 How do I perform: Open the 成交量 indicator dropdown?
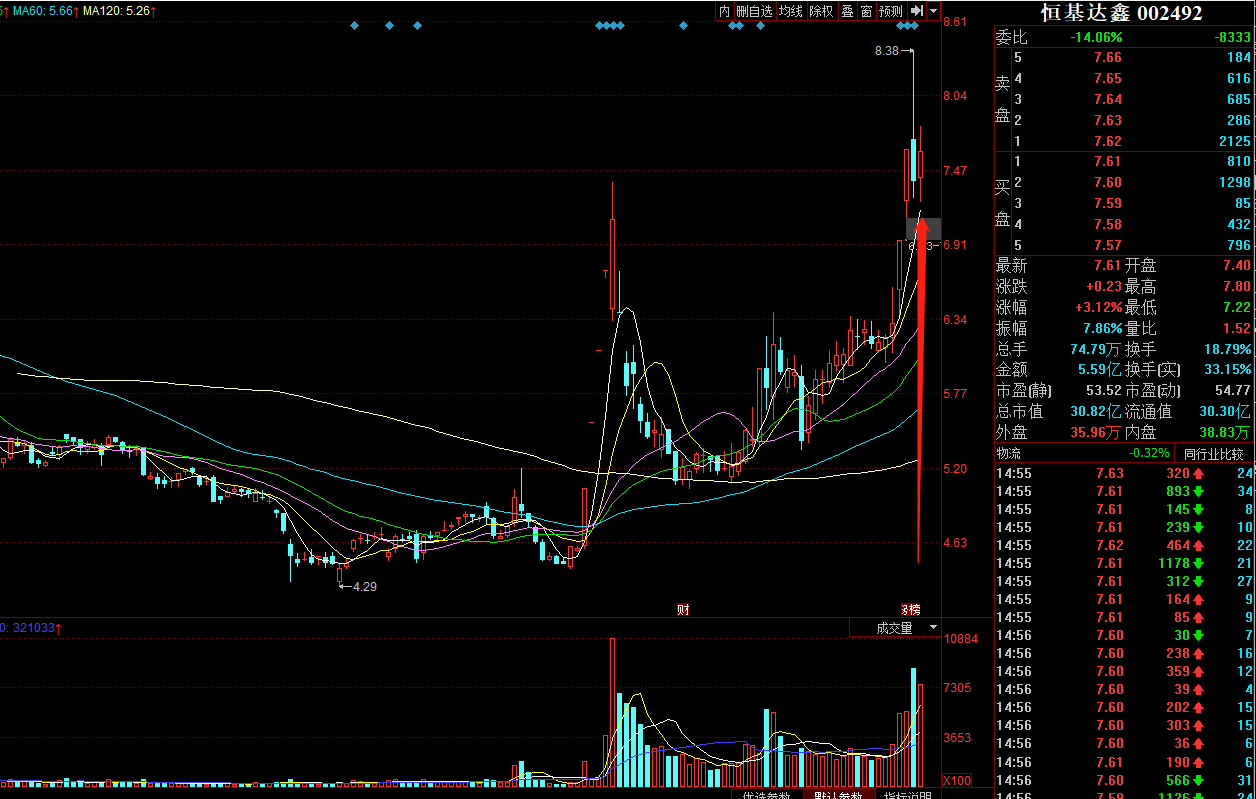[895, 628]
